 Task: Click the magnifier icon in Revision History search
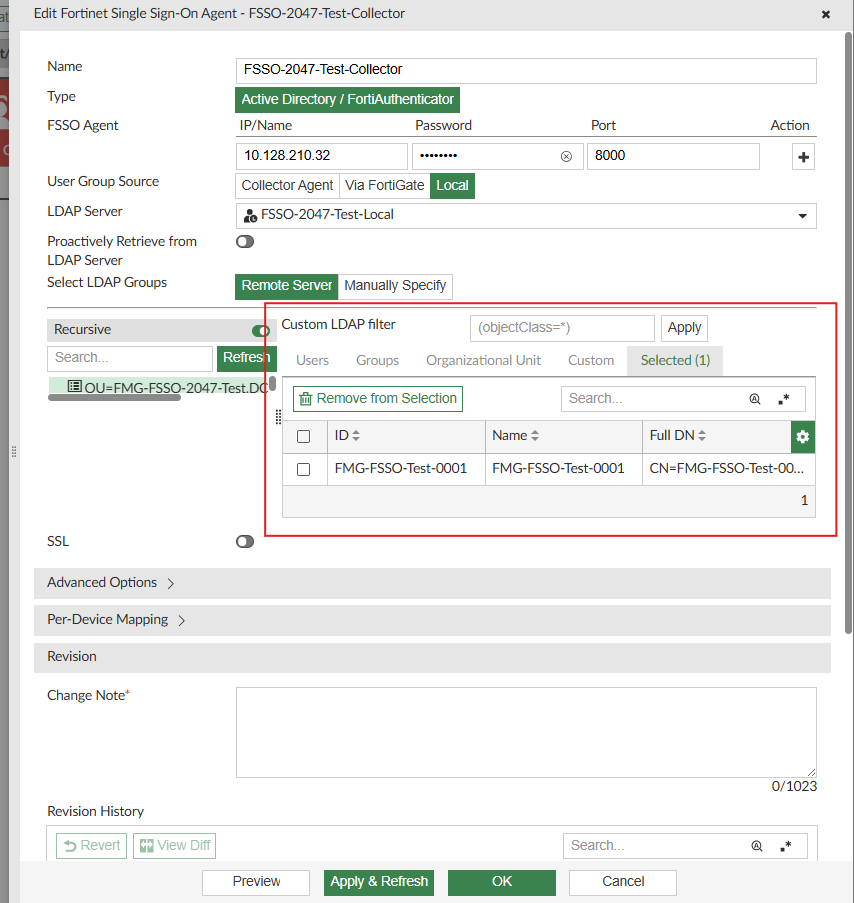(757, 846)
